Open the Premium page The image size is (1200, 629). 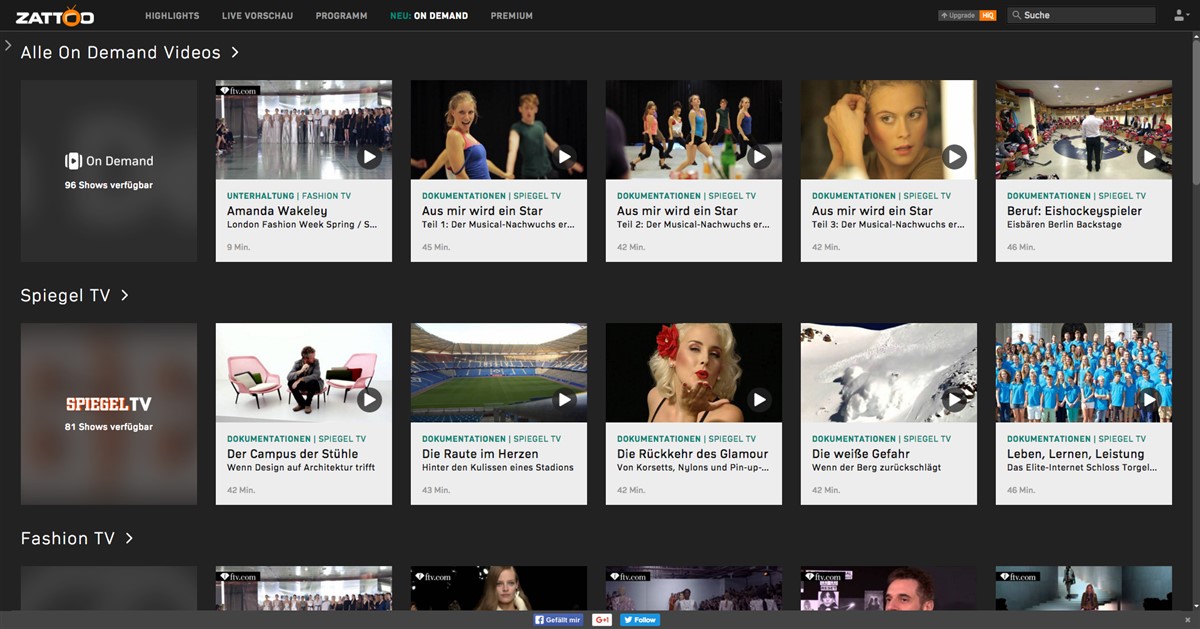tap(512, 16)
